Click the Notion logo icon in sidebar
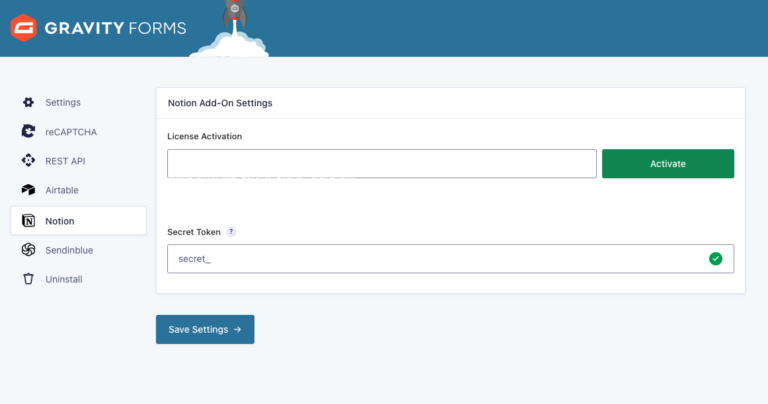The height and width of the screenshot is (404, 768). (28, 220)
